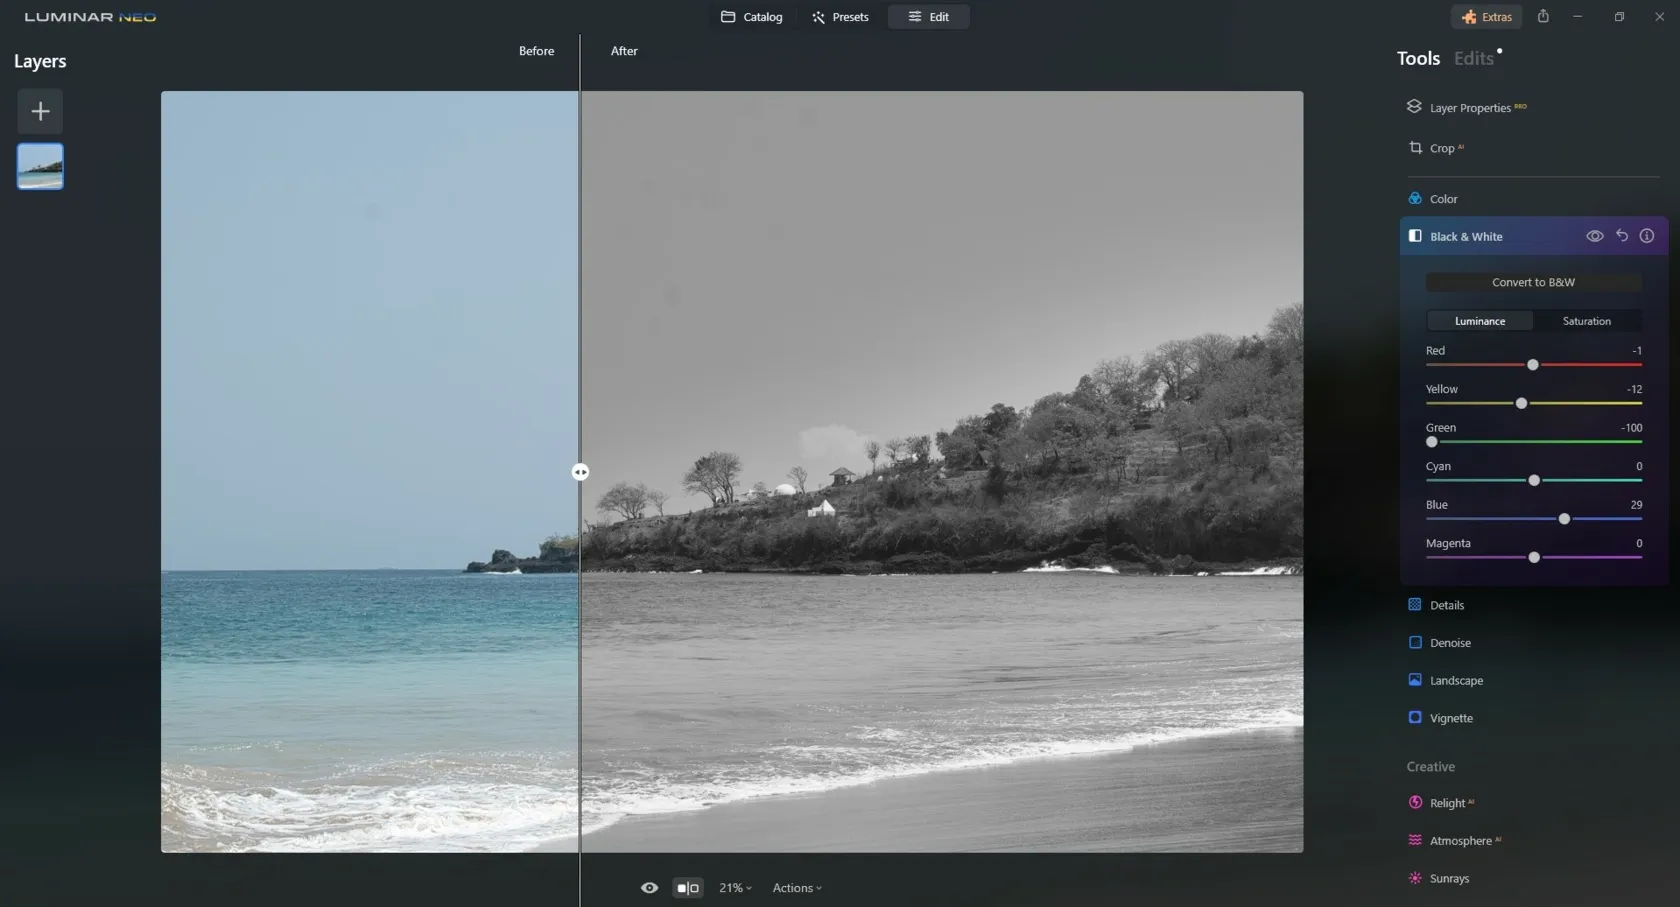Switch to the Edits tab
This screenshot has width=1680, height=907.
click(x=1473, y=59)
